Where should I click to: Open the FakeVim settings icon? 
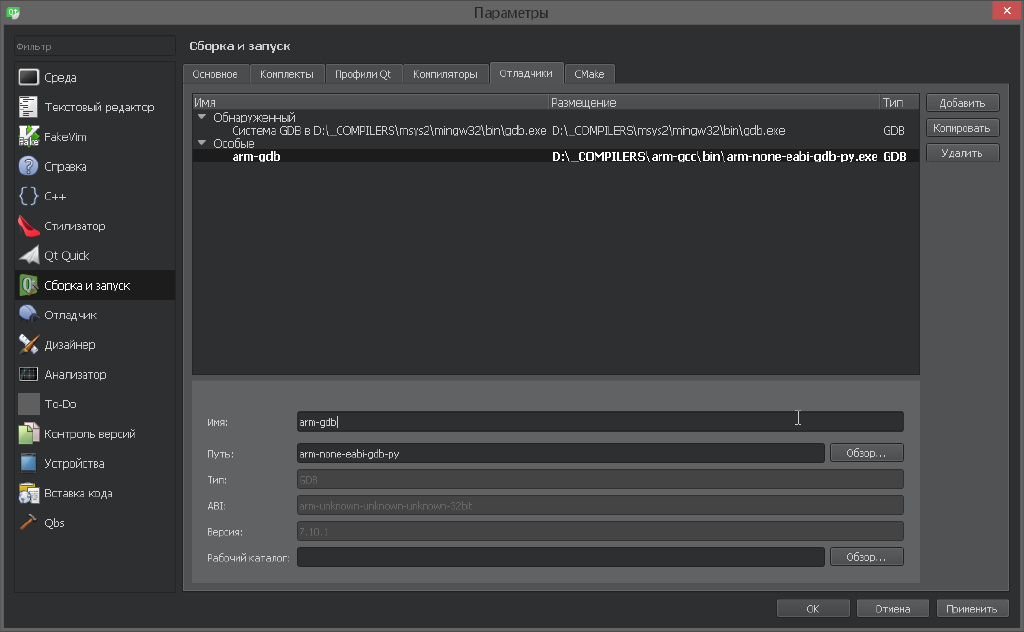tap(28, 137)
